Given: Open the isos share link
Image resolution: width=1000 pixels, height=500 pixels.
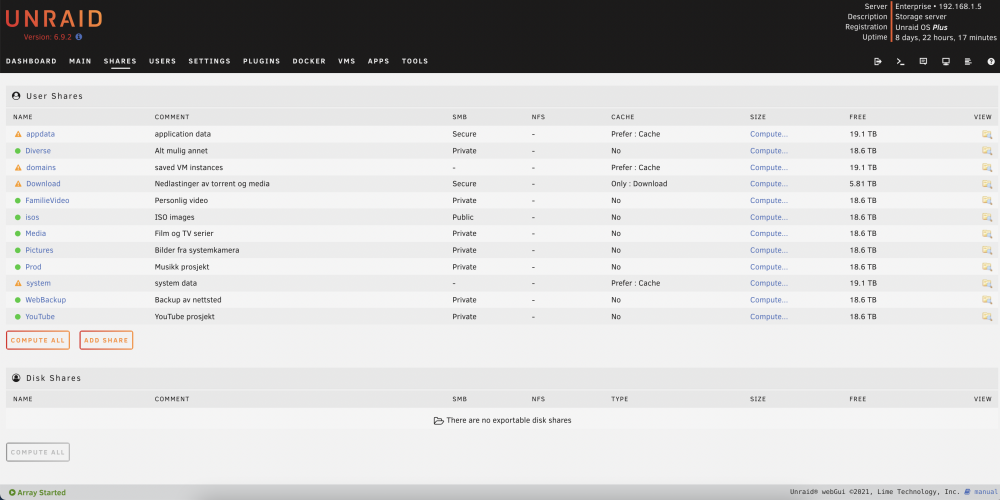Looking at the screenshot, I should click(x=33, y=217).
